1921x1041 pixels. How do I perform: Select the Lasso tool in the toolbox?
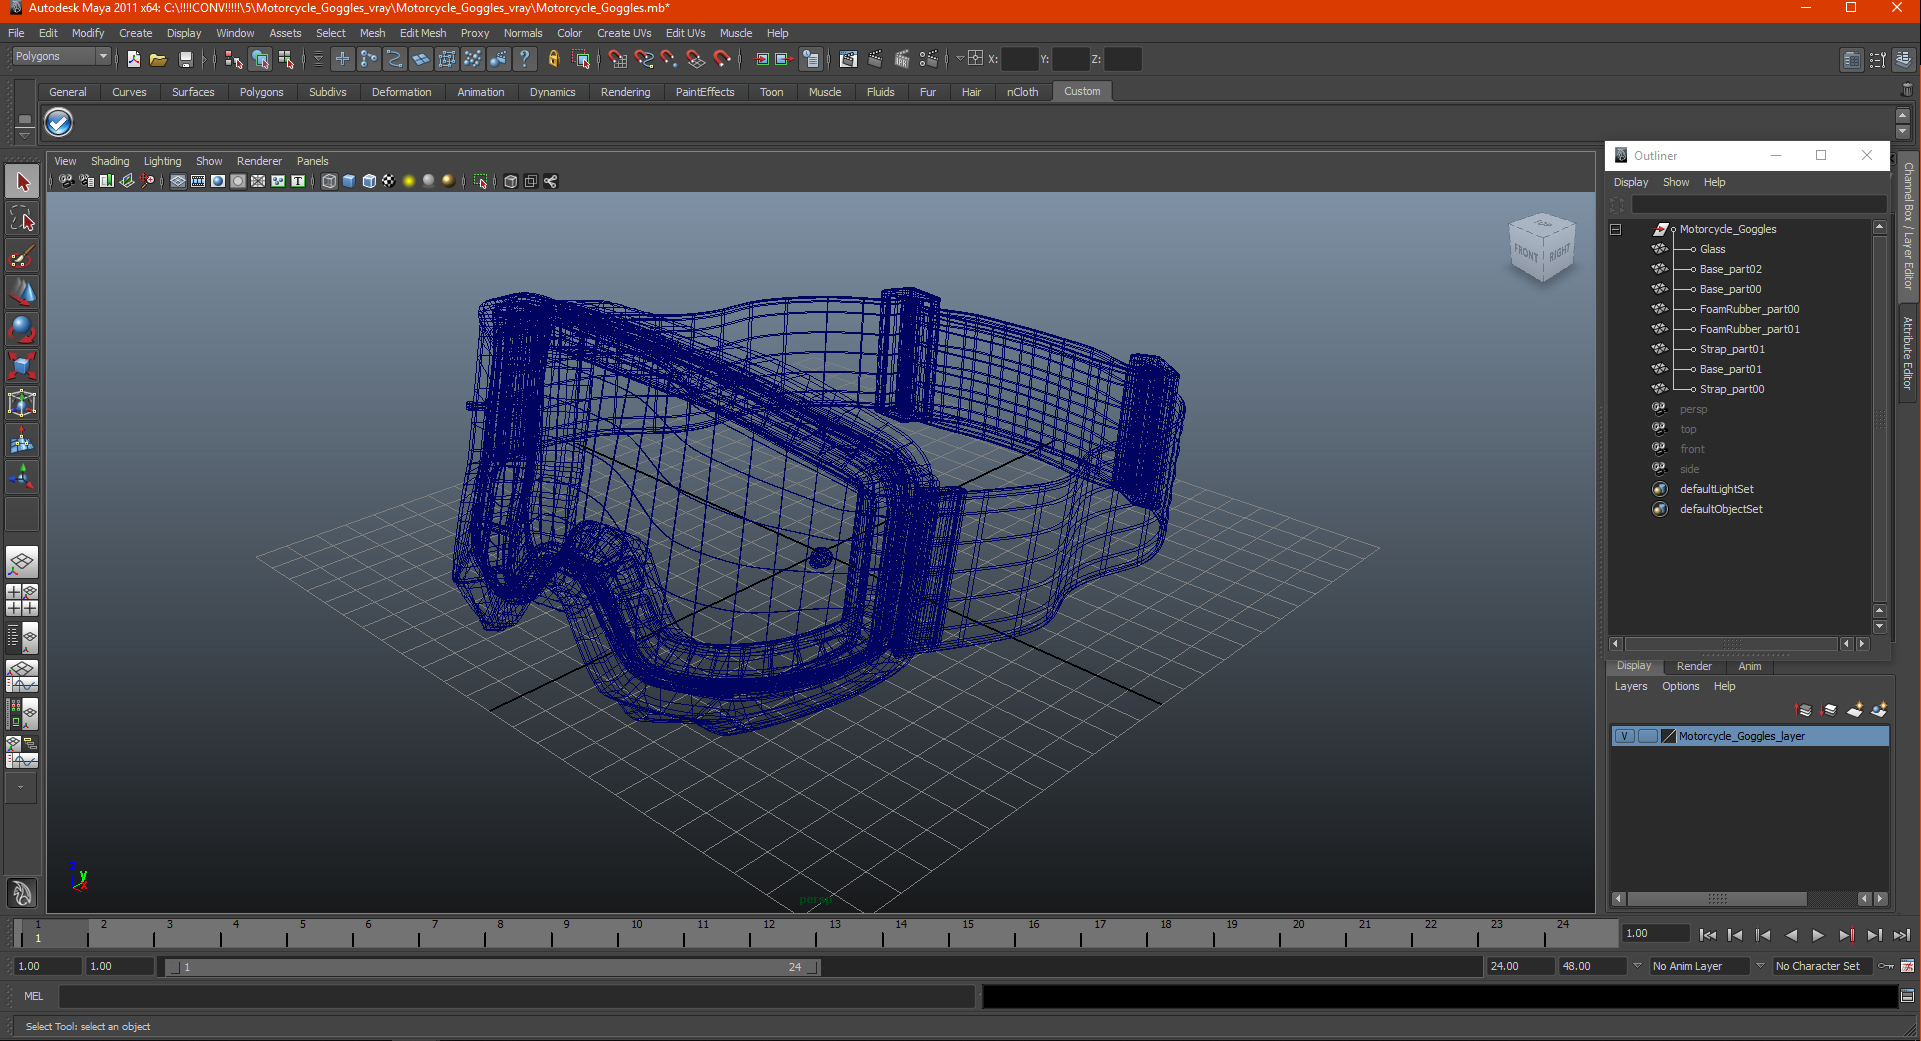point(22,219)
